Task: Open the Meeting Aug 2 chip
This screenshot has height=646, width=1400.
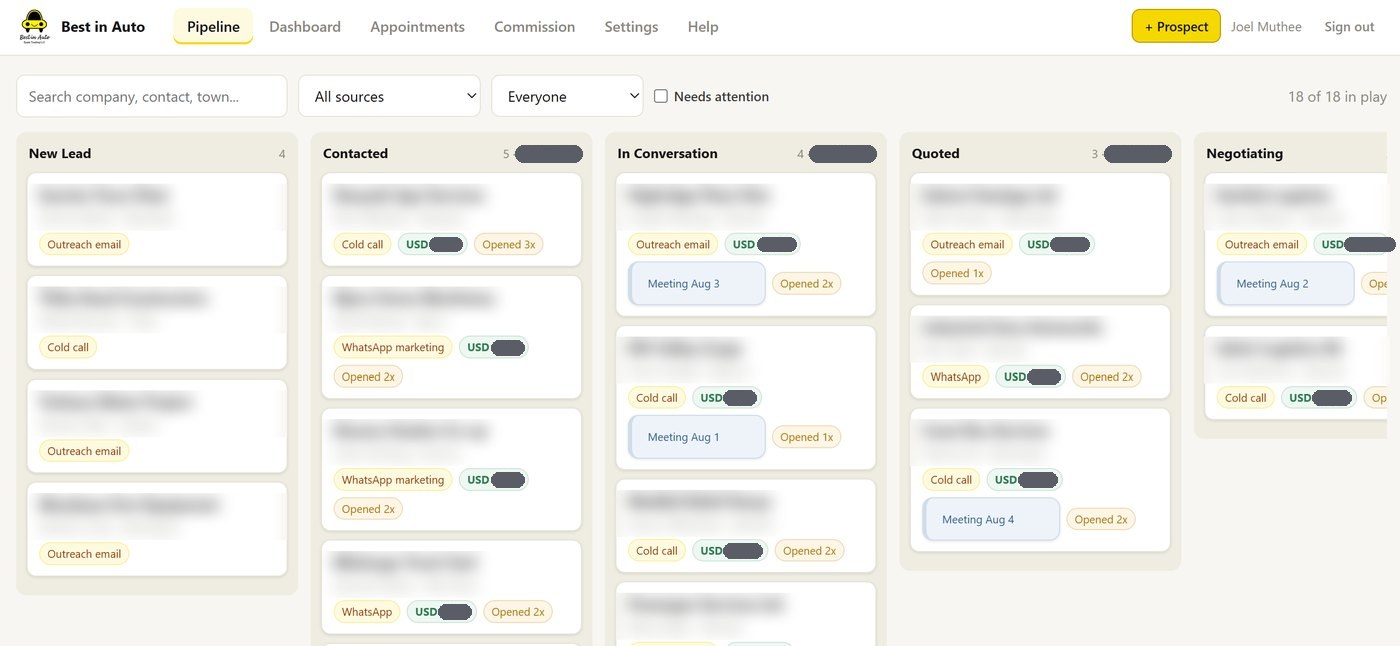Action: pyautogui.click(x=1286, y=284)
